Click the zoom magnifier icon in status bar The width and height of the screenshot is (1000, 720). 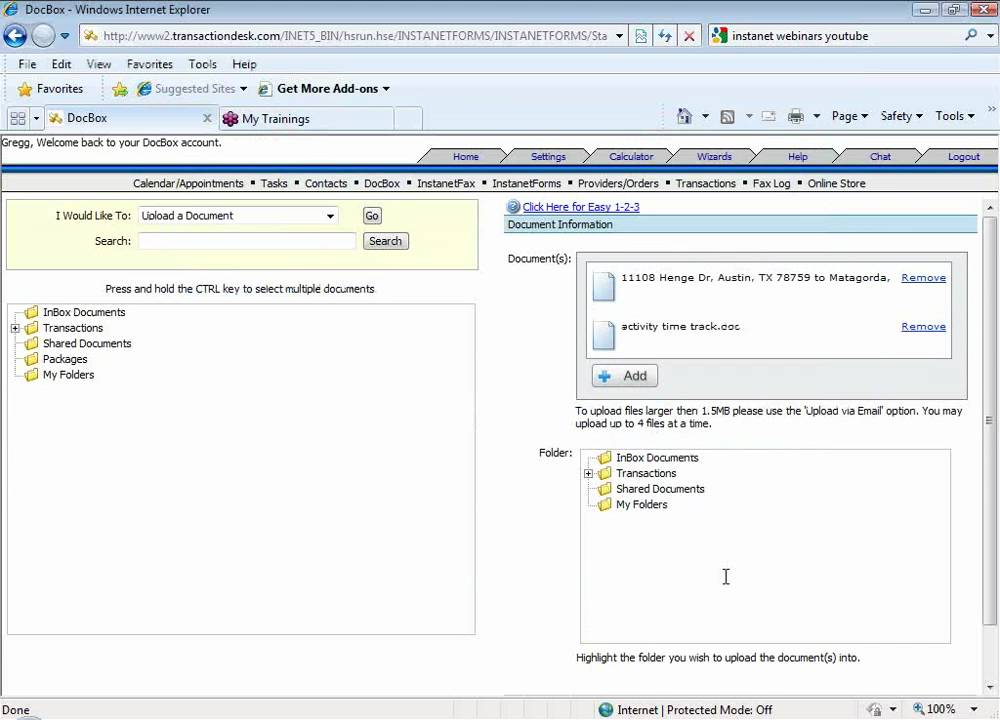(918, 709)
